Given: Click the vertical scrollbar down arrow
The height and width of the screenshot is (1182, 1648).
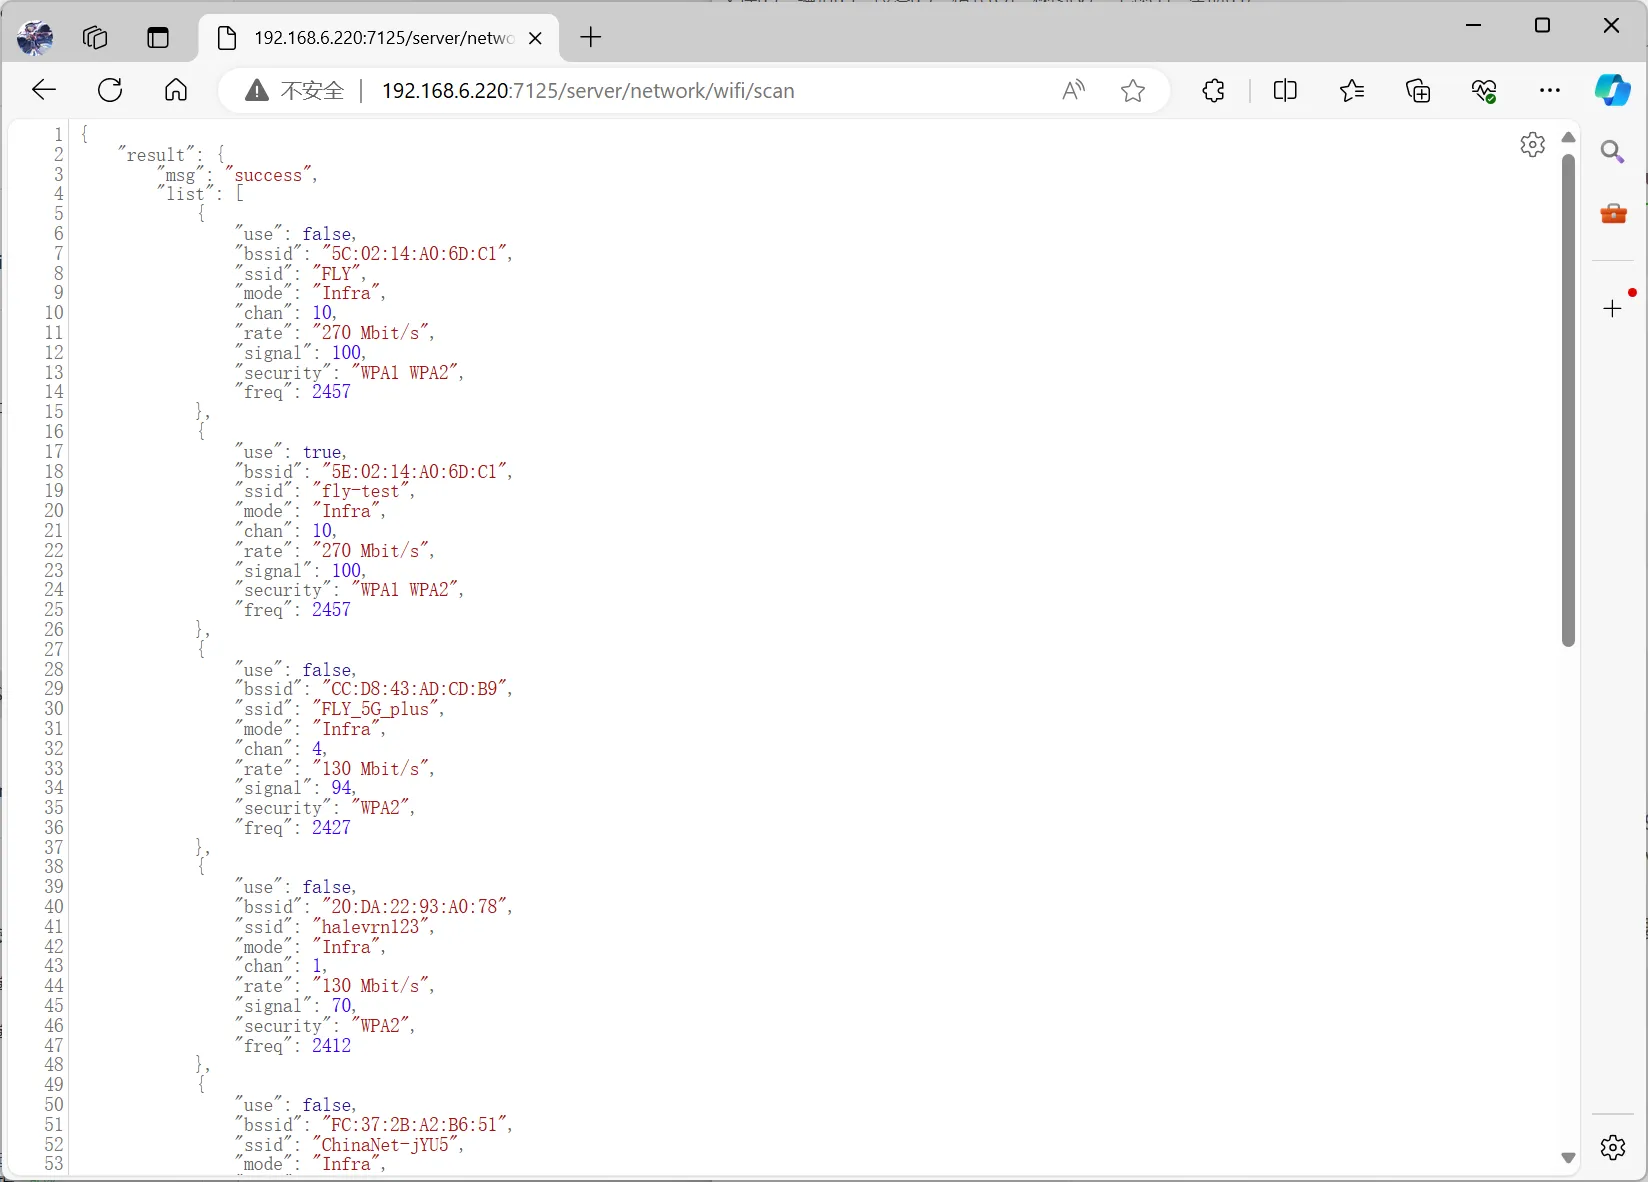Looking at the screenshot, I should pos(1568,1158).
